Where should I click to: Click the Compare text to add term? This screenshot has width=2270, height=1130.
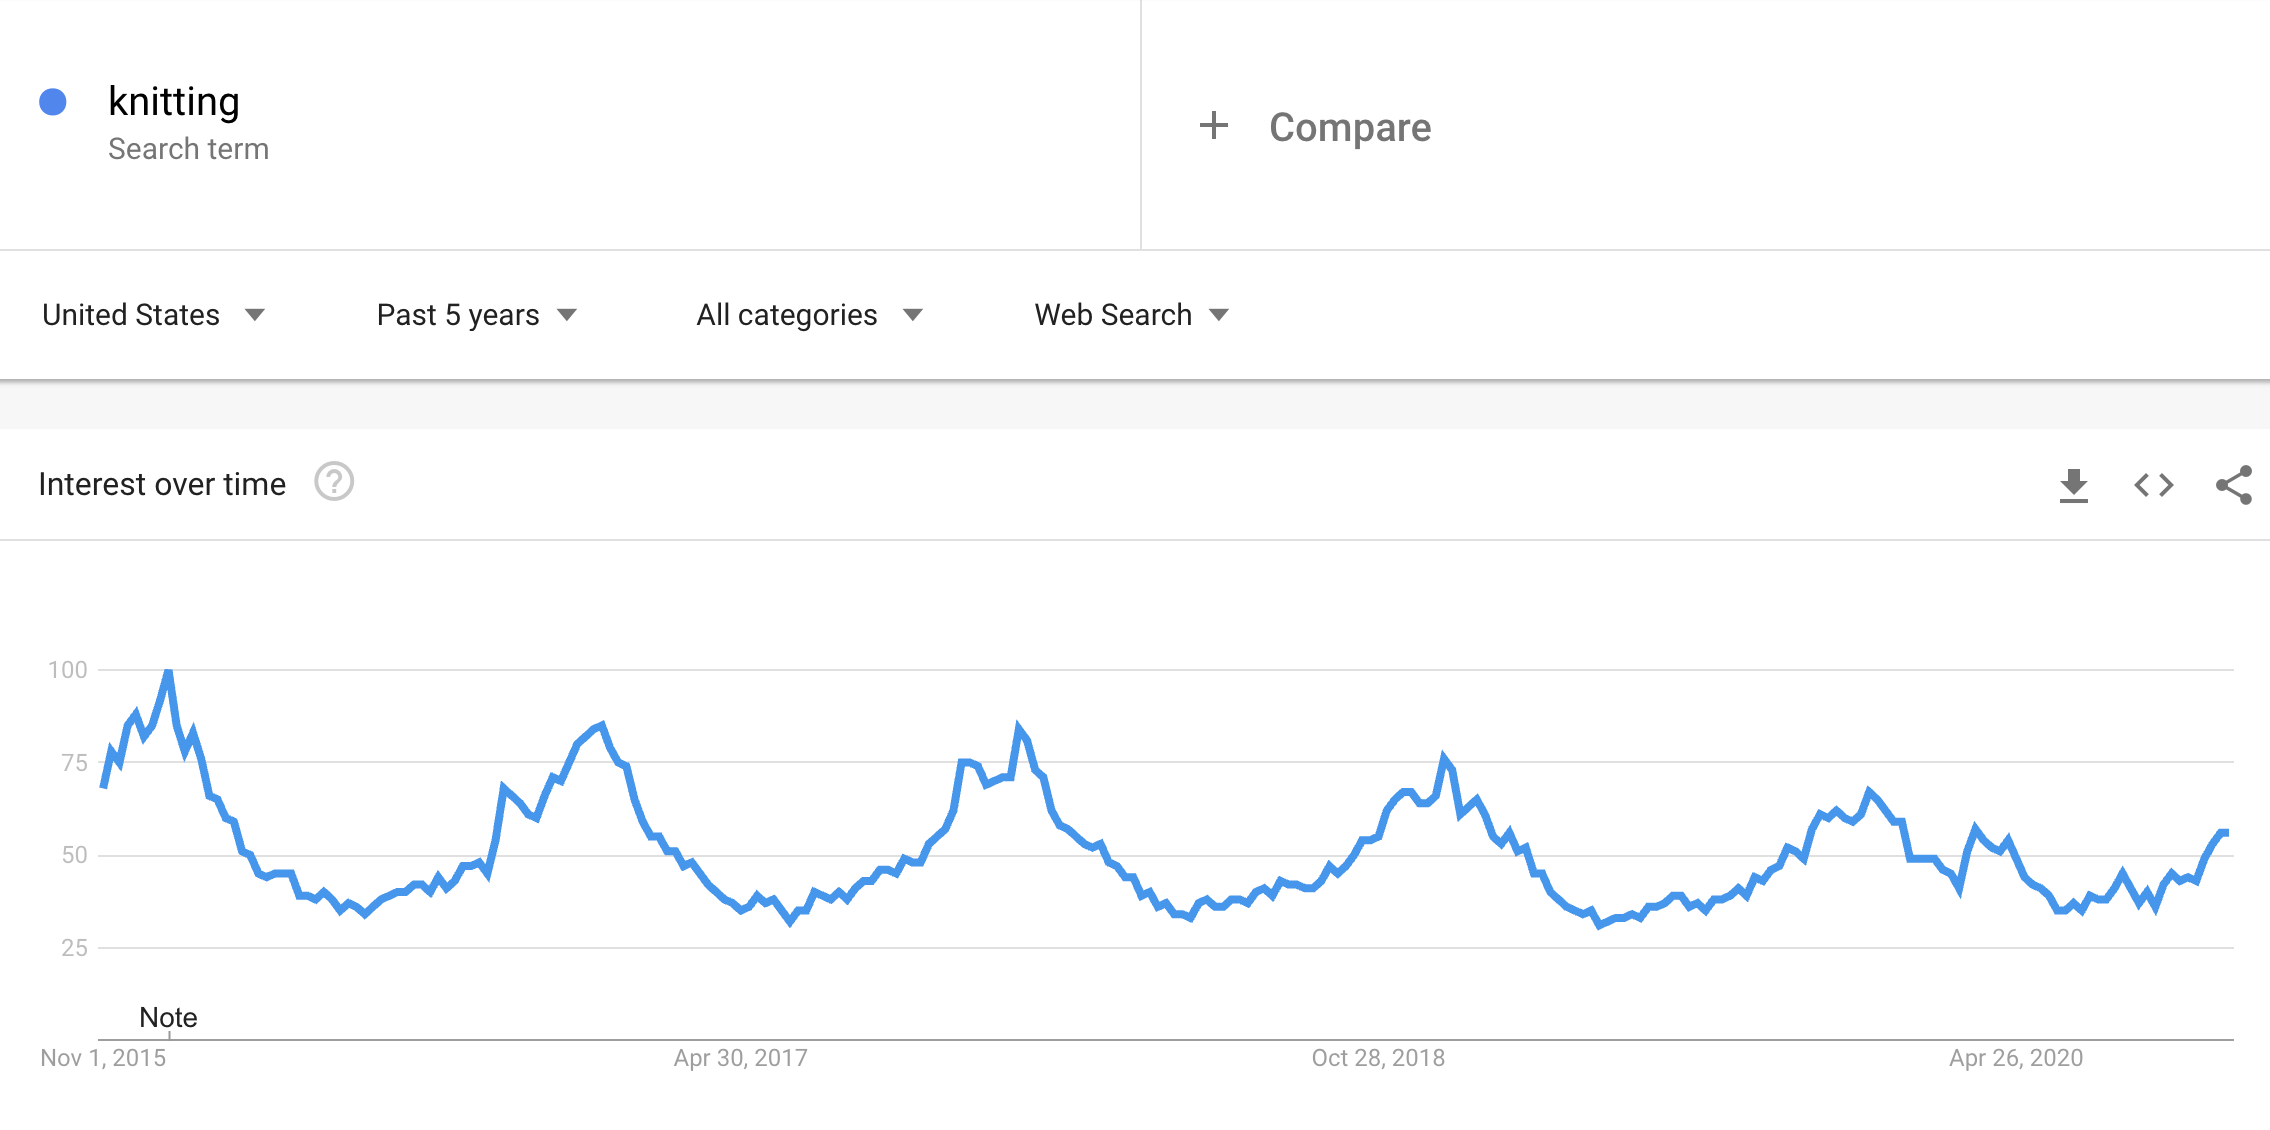1350,127
